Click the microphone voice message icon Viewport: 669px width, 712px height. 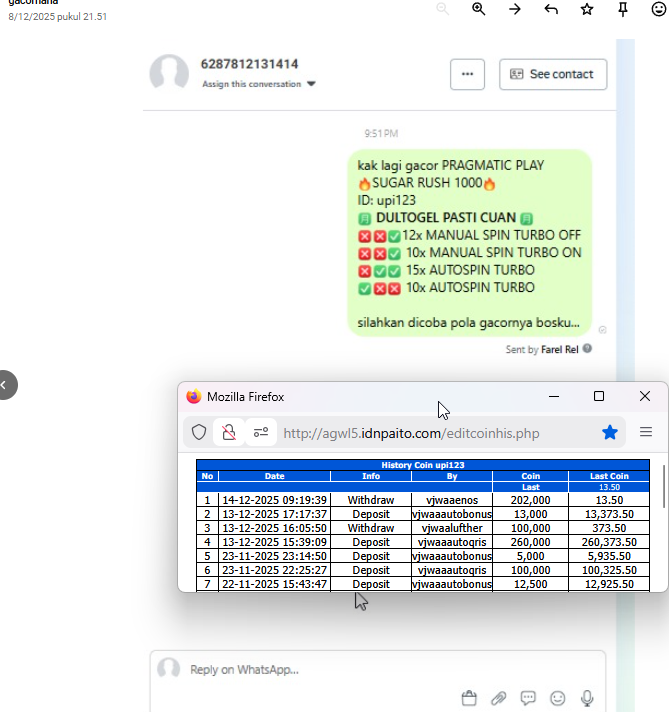587,698
